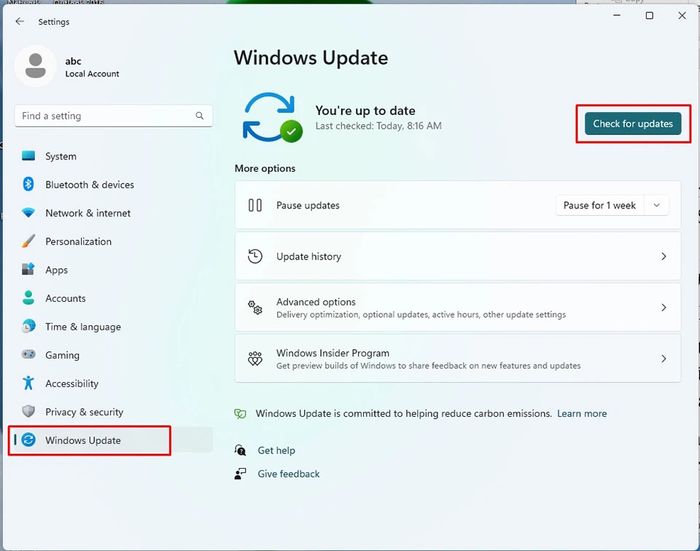Open the Apps section
Viewport: 700px width, 551px height.
pos(113,270)
